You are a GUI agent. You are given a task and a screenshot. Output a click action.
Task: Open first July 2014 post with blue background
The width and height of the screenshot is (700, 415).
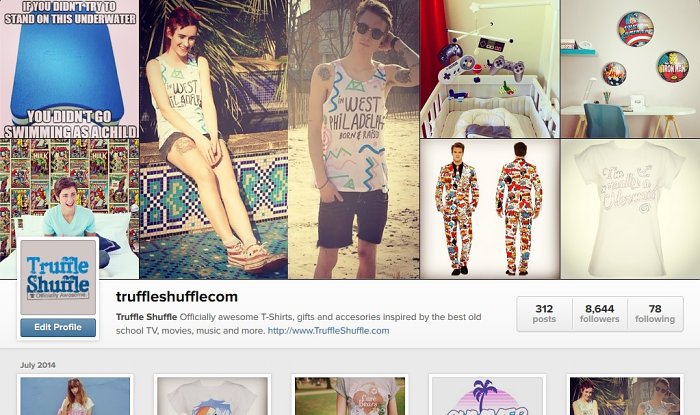[75, 395]
